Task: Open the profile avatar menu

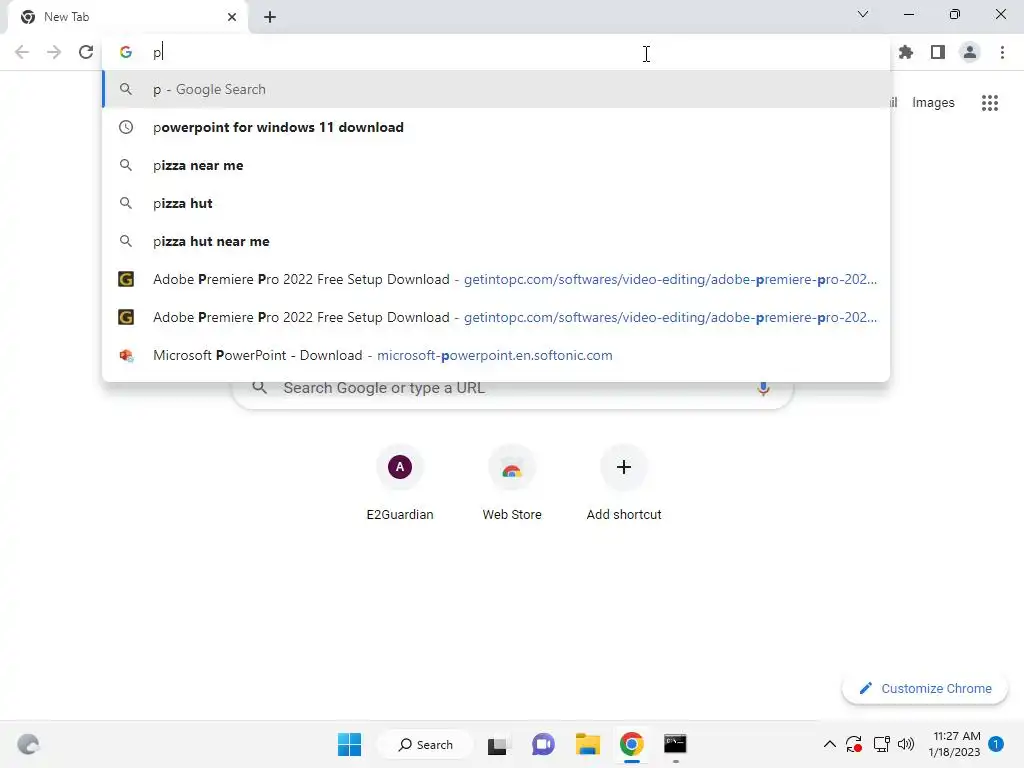Action: point(970,52)
